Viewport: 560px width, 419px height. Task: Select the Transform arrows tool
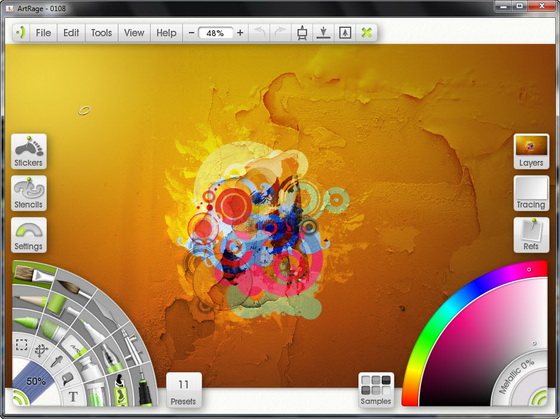coord(41,350)
